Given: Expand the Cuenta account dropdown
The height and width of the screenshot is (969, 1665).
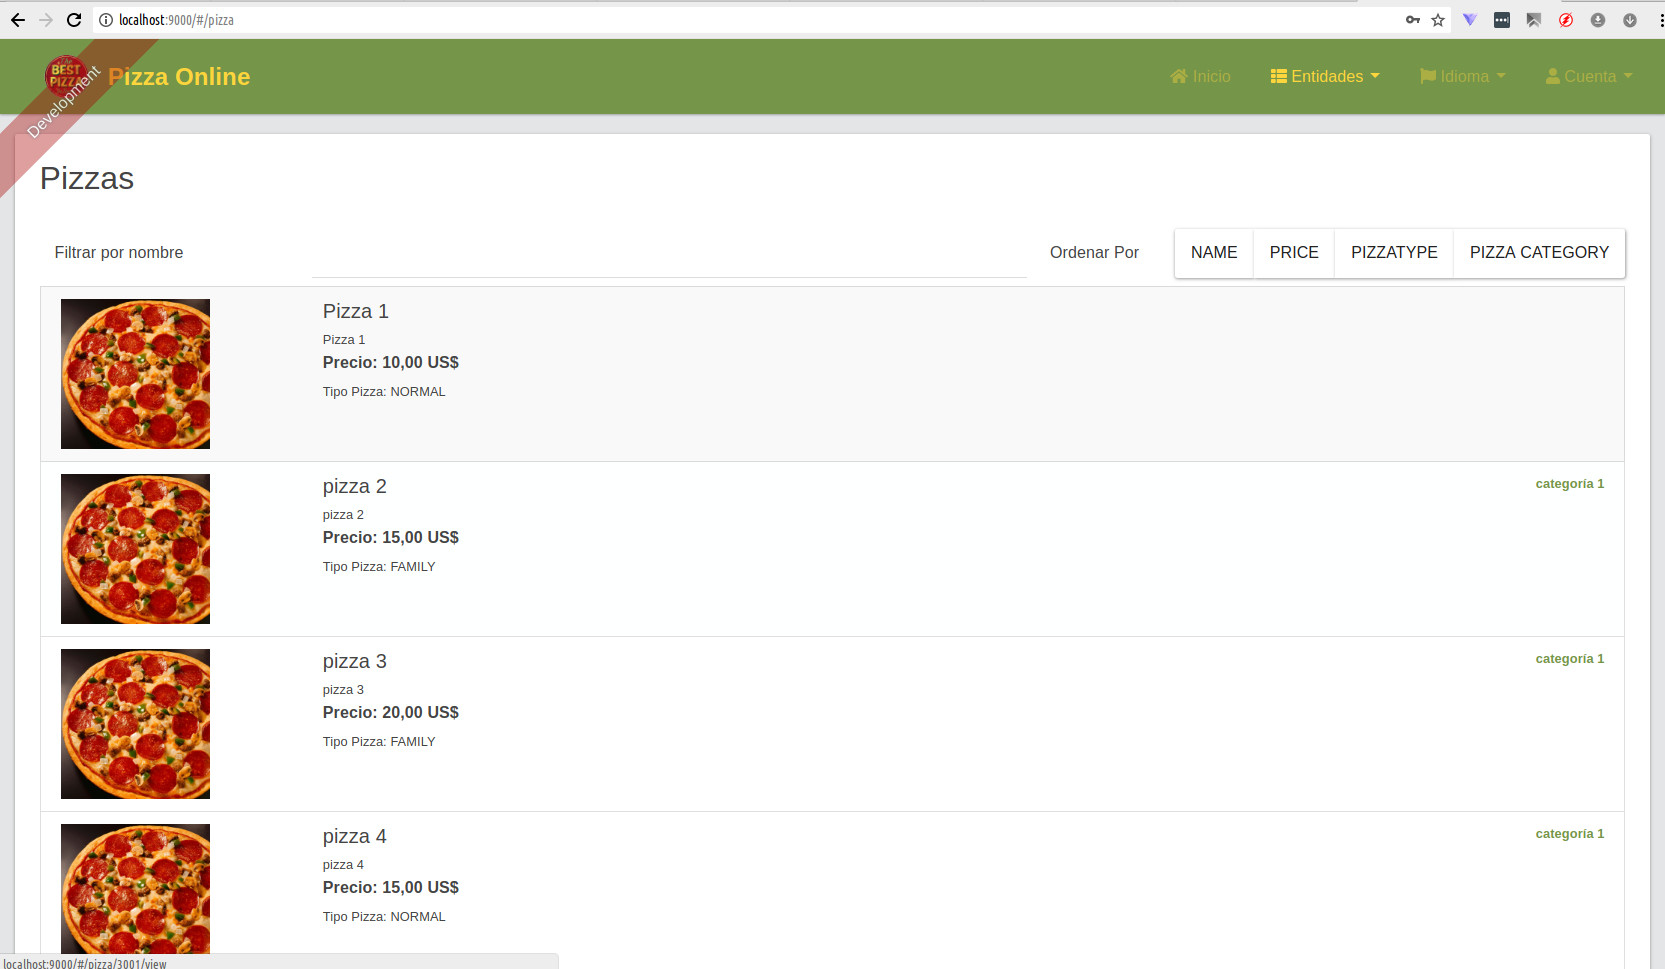Looking at the screenshot, I should tap(1589, 76).
